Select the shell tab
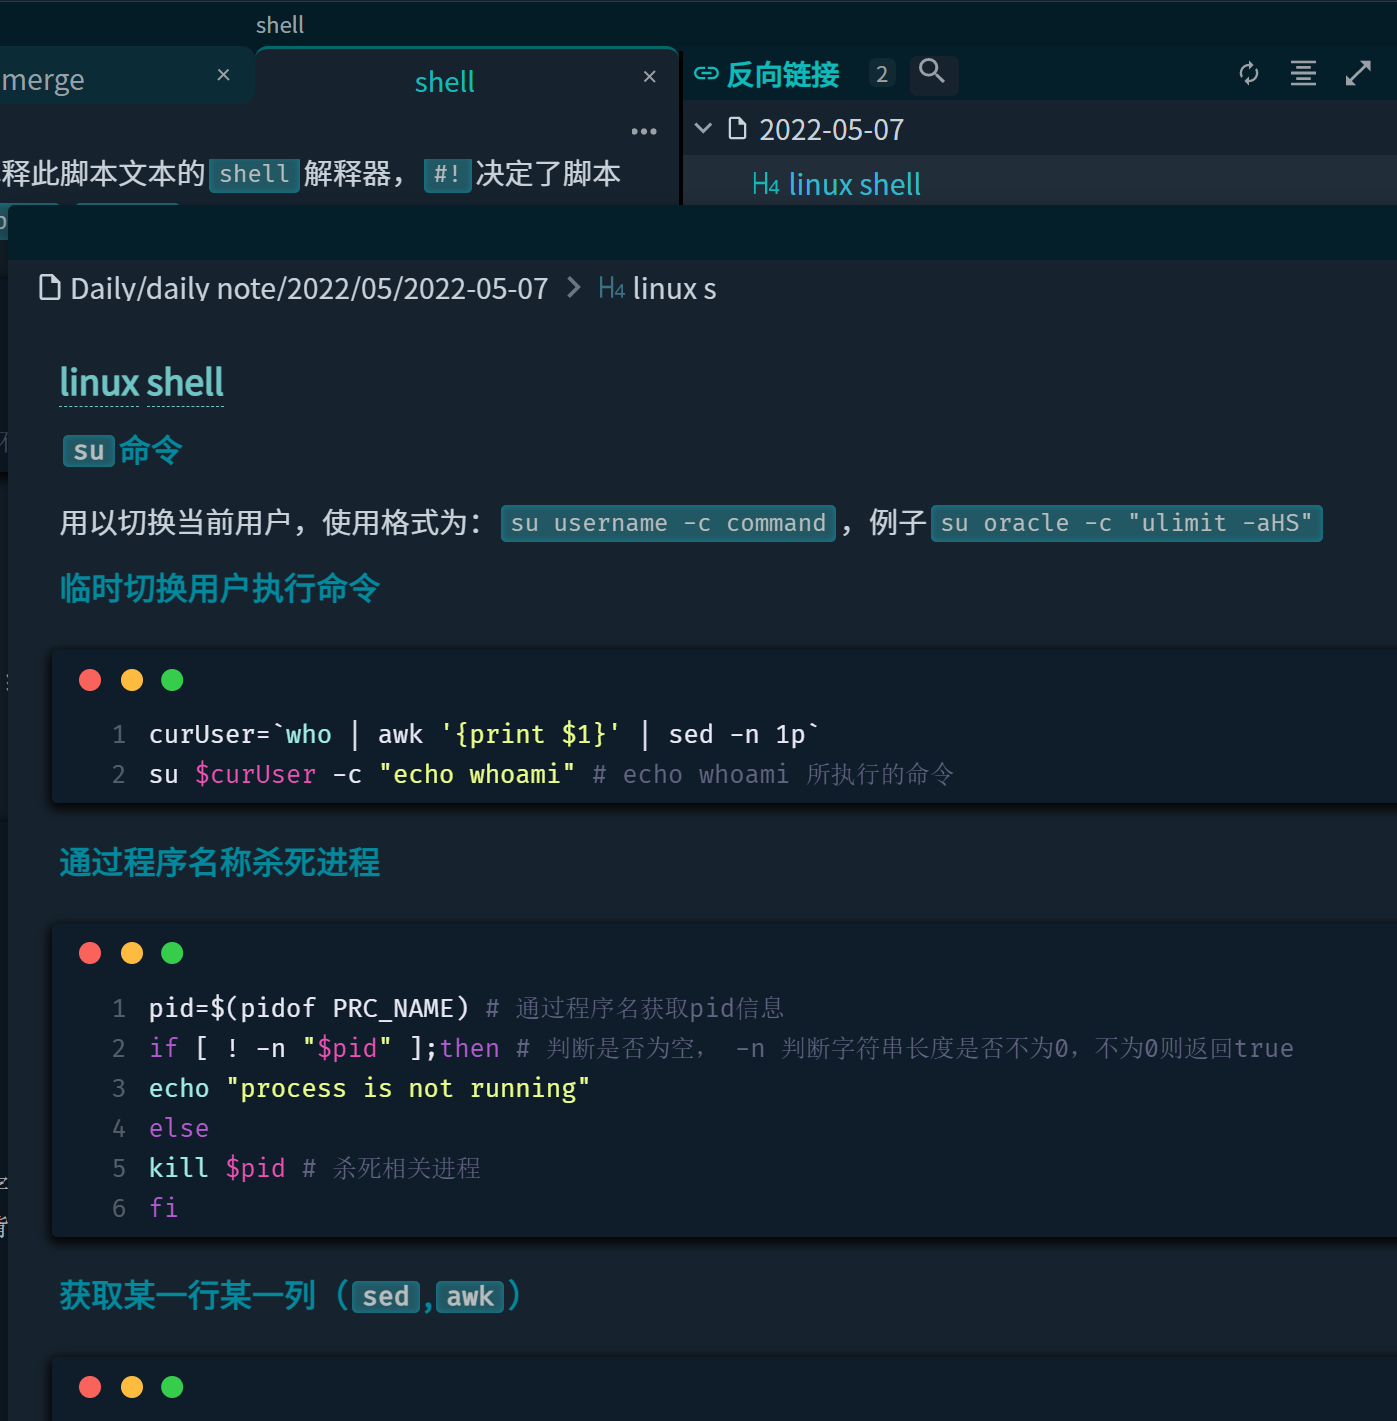Viewport: 1397px width, 1421px height. click(x=444, y=82)
